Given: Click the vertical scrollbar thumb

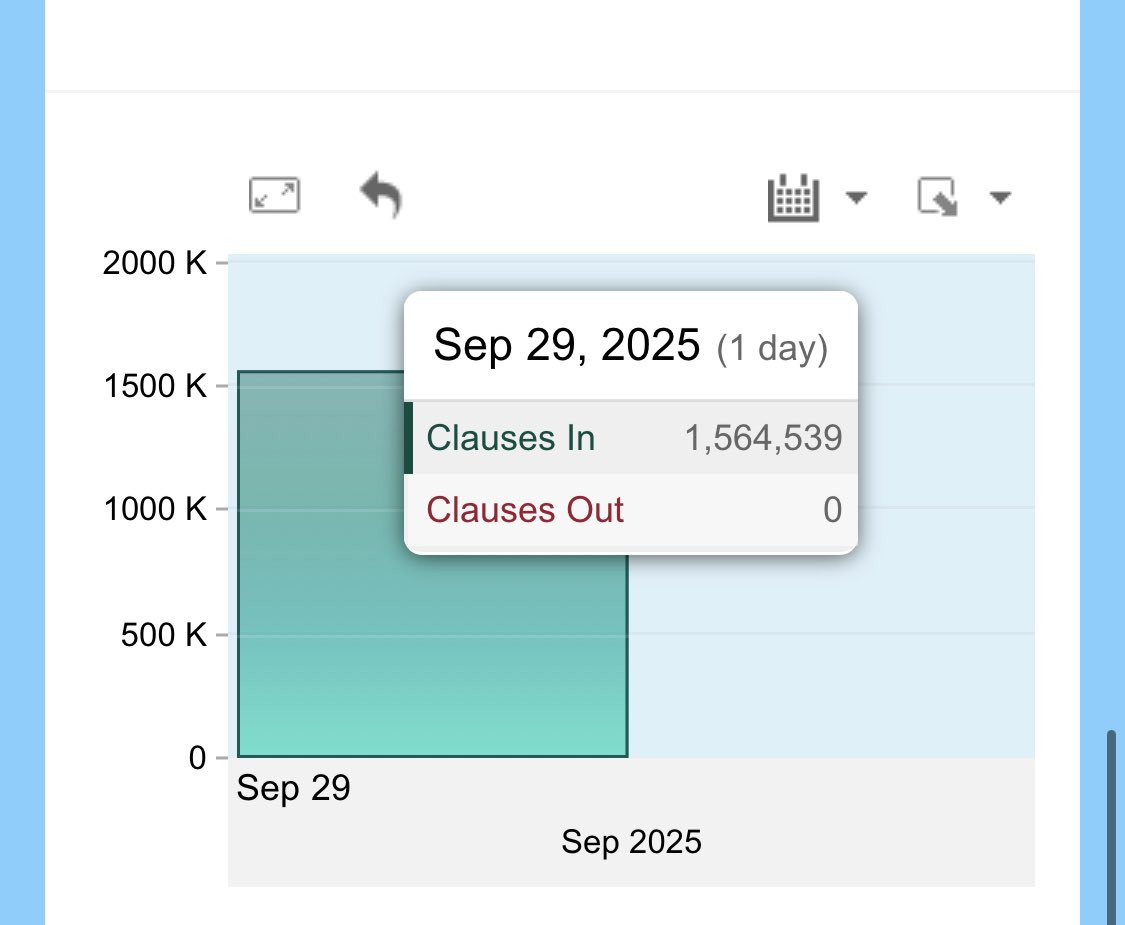Looking at the screenshot, I should pos(1111,827).
